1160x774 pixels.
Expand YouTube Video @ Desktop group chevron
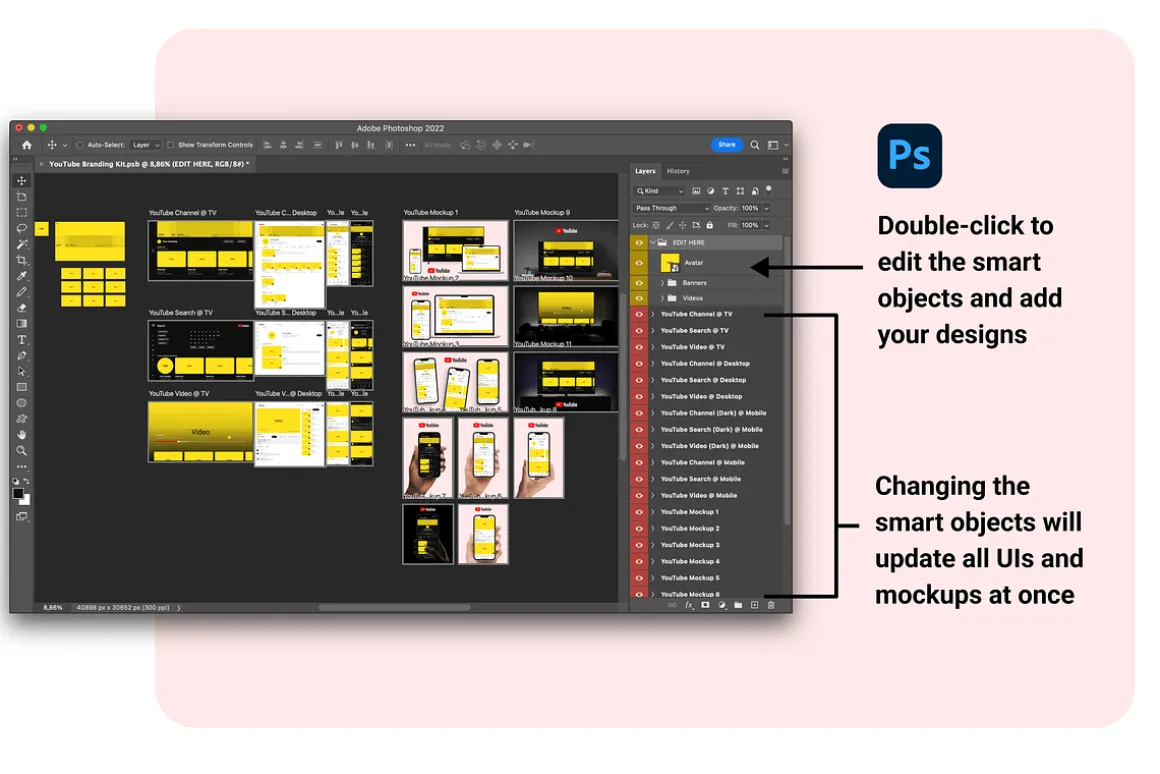[652, 397]
